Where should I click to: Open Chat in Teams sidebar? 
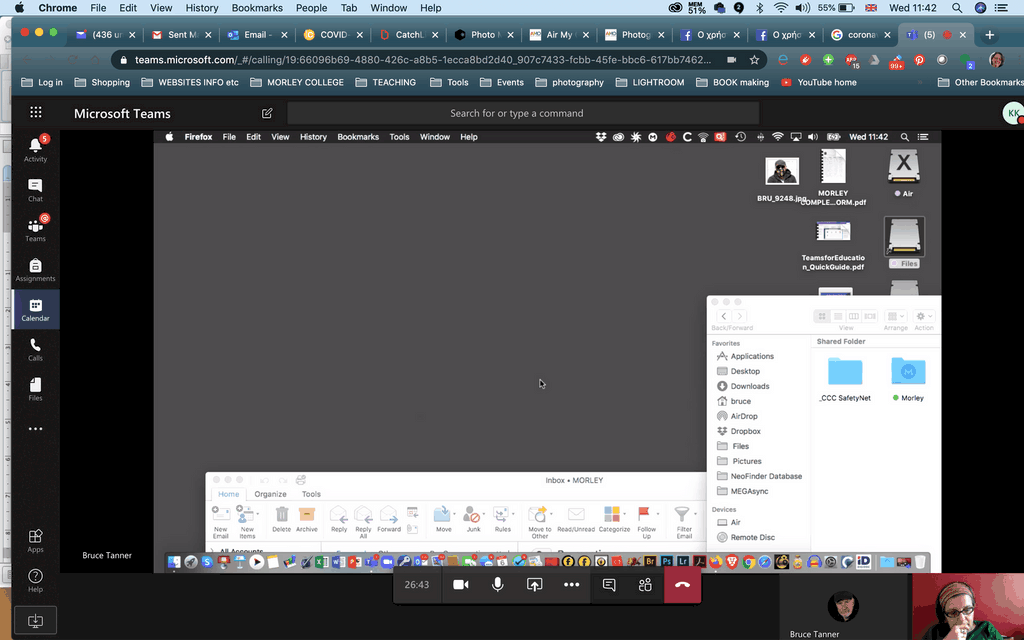pos(36,190)
